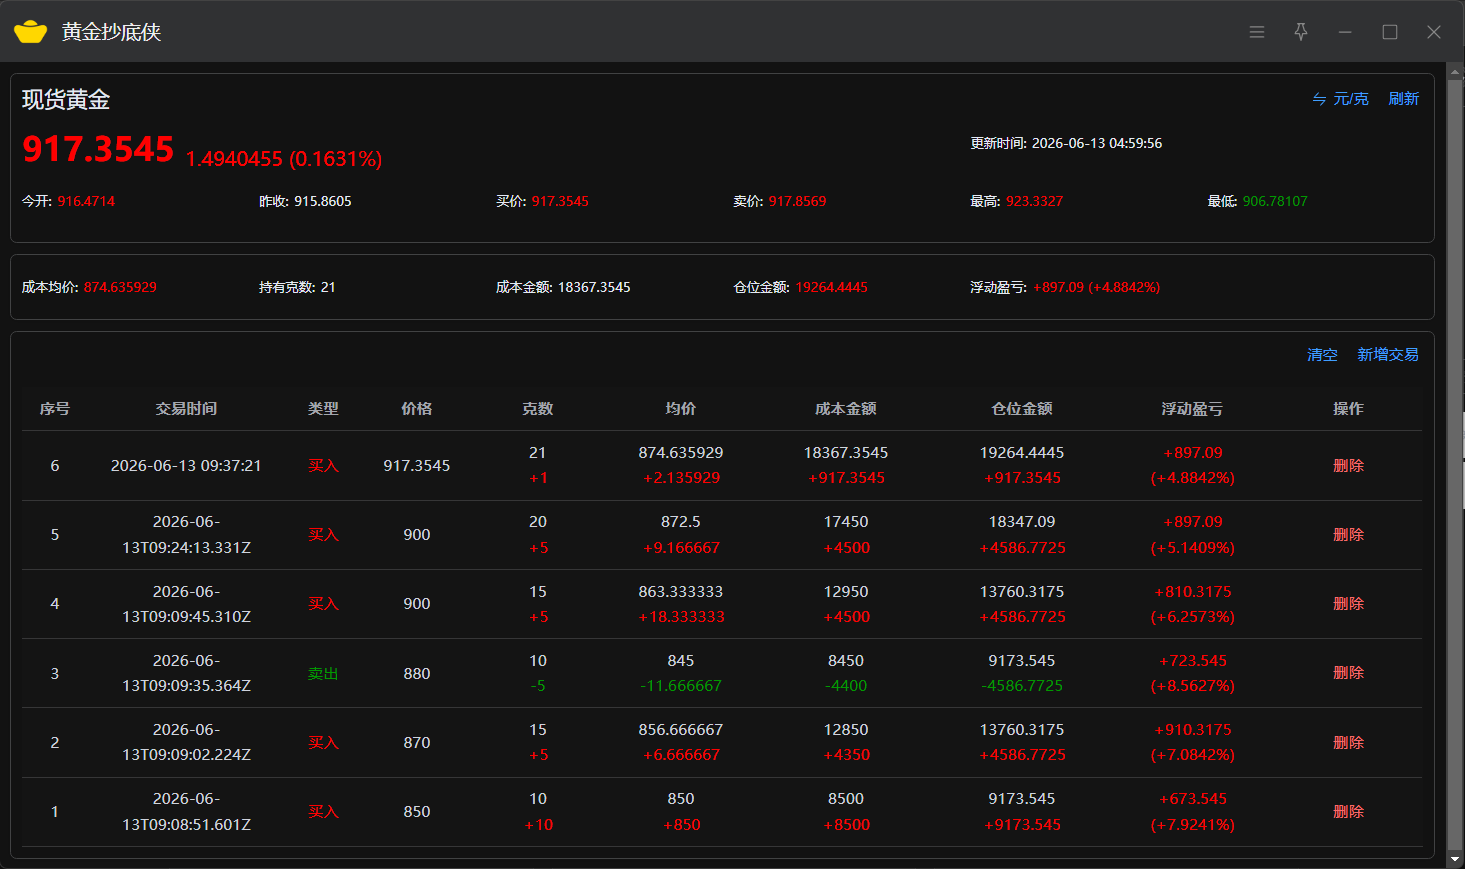Screen dimensions: 1465x869
Task: Close the 黄金抄底侠 window
Action: (1434, 32)
